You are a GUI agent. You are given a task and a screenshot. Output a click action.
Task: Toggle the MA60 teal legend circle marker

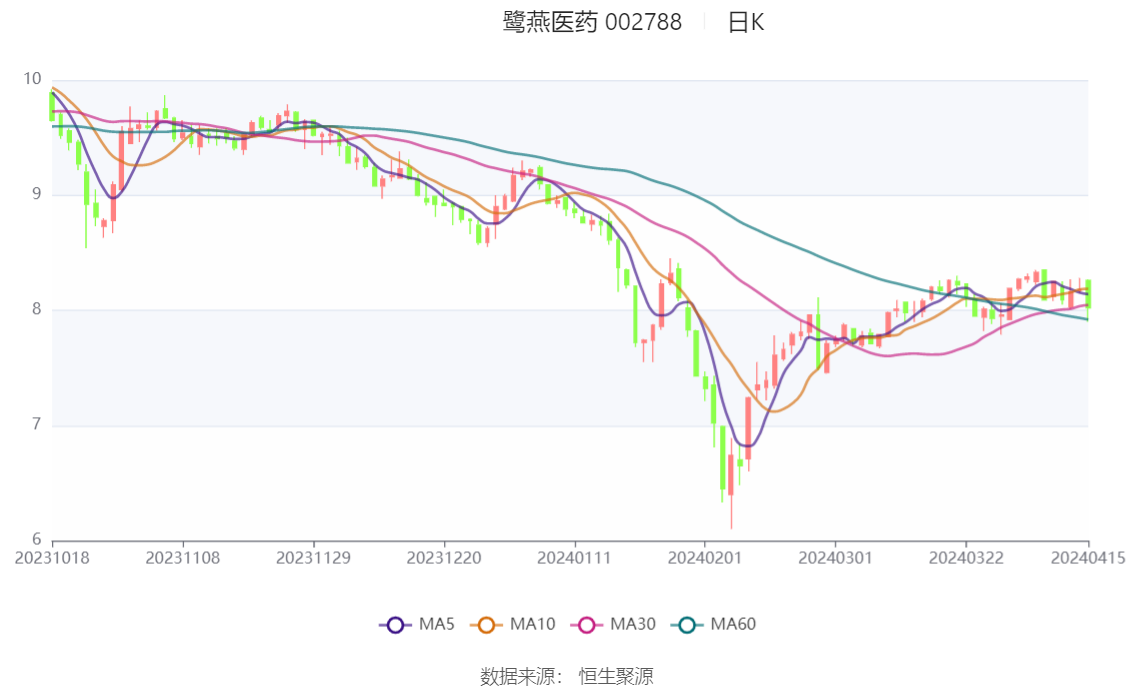[x=687, y=625]
